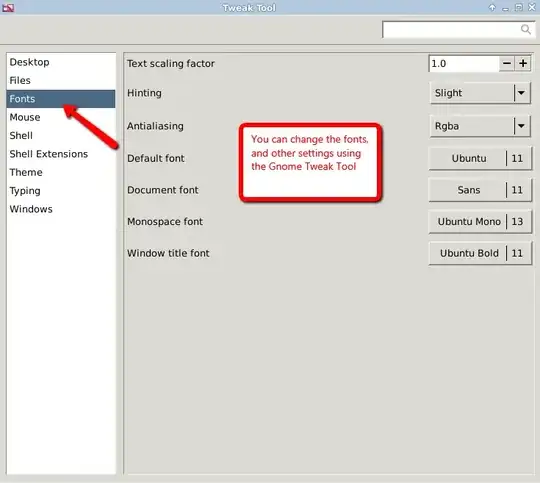Click the Text scaling factor value field
This screenshot has width=540, height=483.
464,63
